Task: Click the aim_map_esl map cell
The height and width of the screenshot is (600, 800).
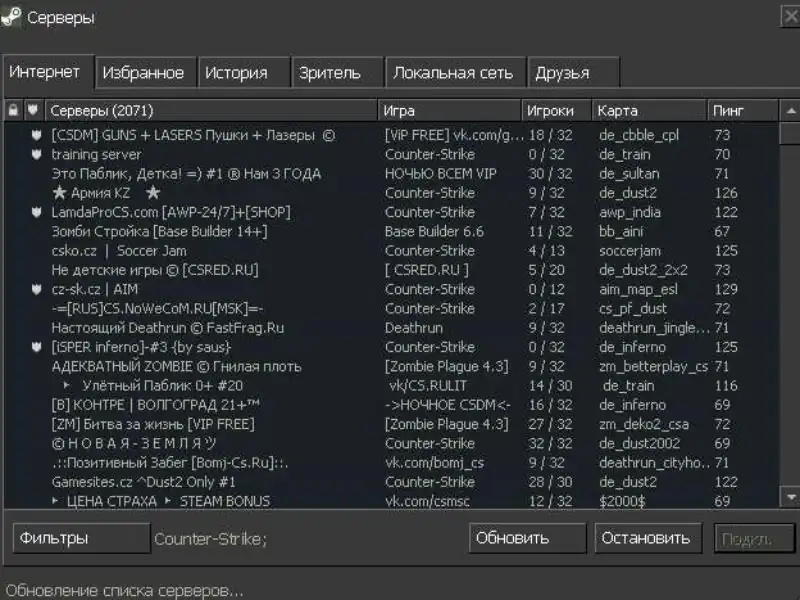Action: pos(638,290)
